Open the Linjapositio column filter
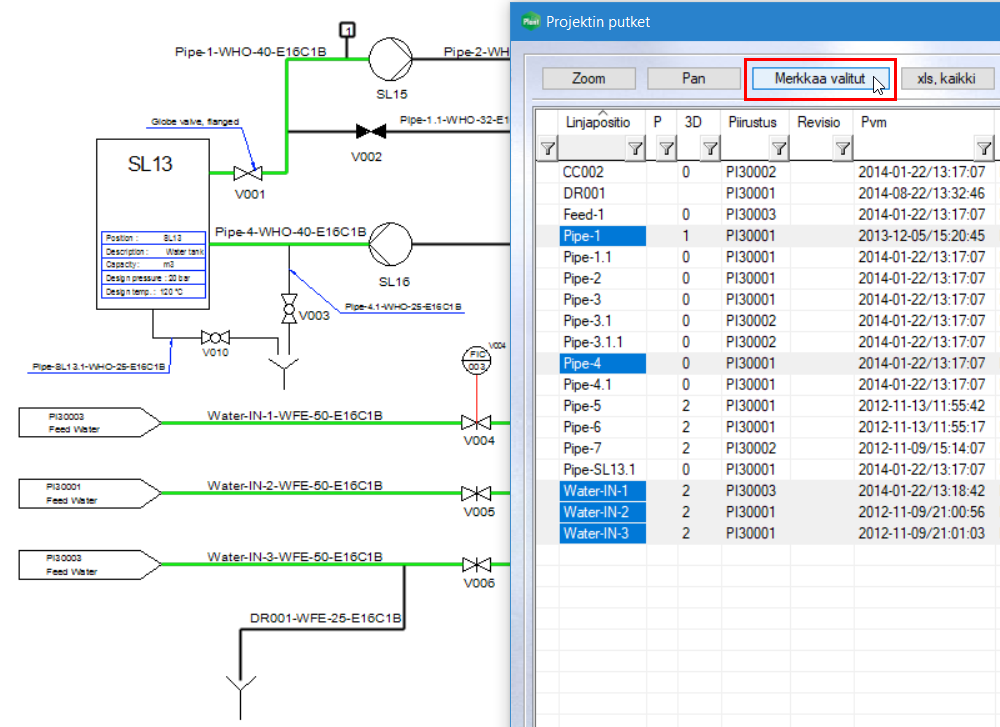 635,149
